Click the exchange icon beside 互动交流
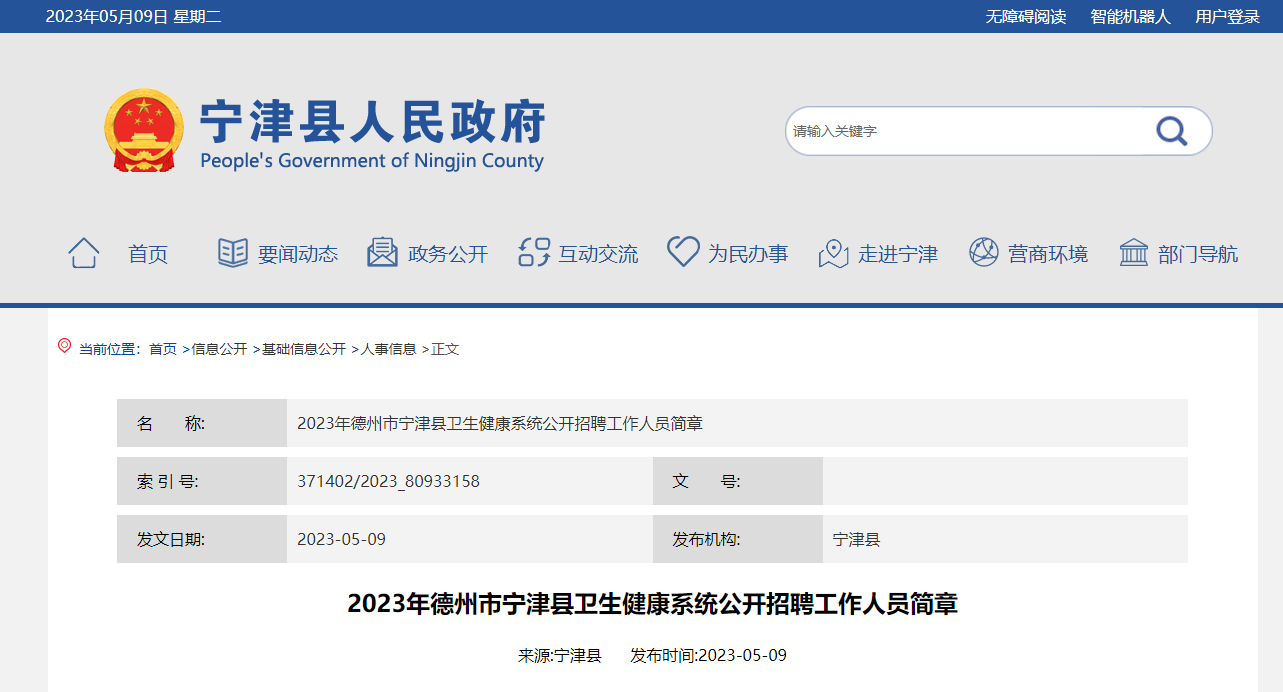The image size is (1283, 692). click(534, 253)
